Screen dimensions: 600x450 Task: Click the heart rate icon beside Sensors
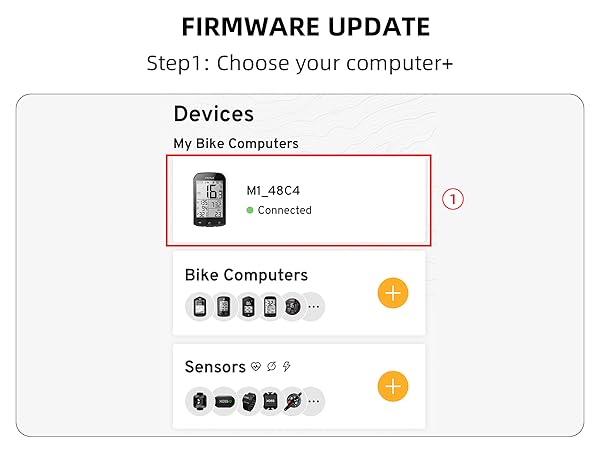pyautogui.click(x=257, y=367)
